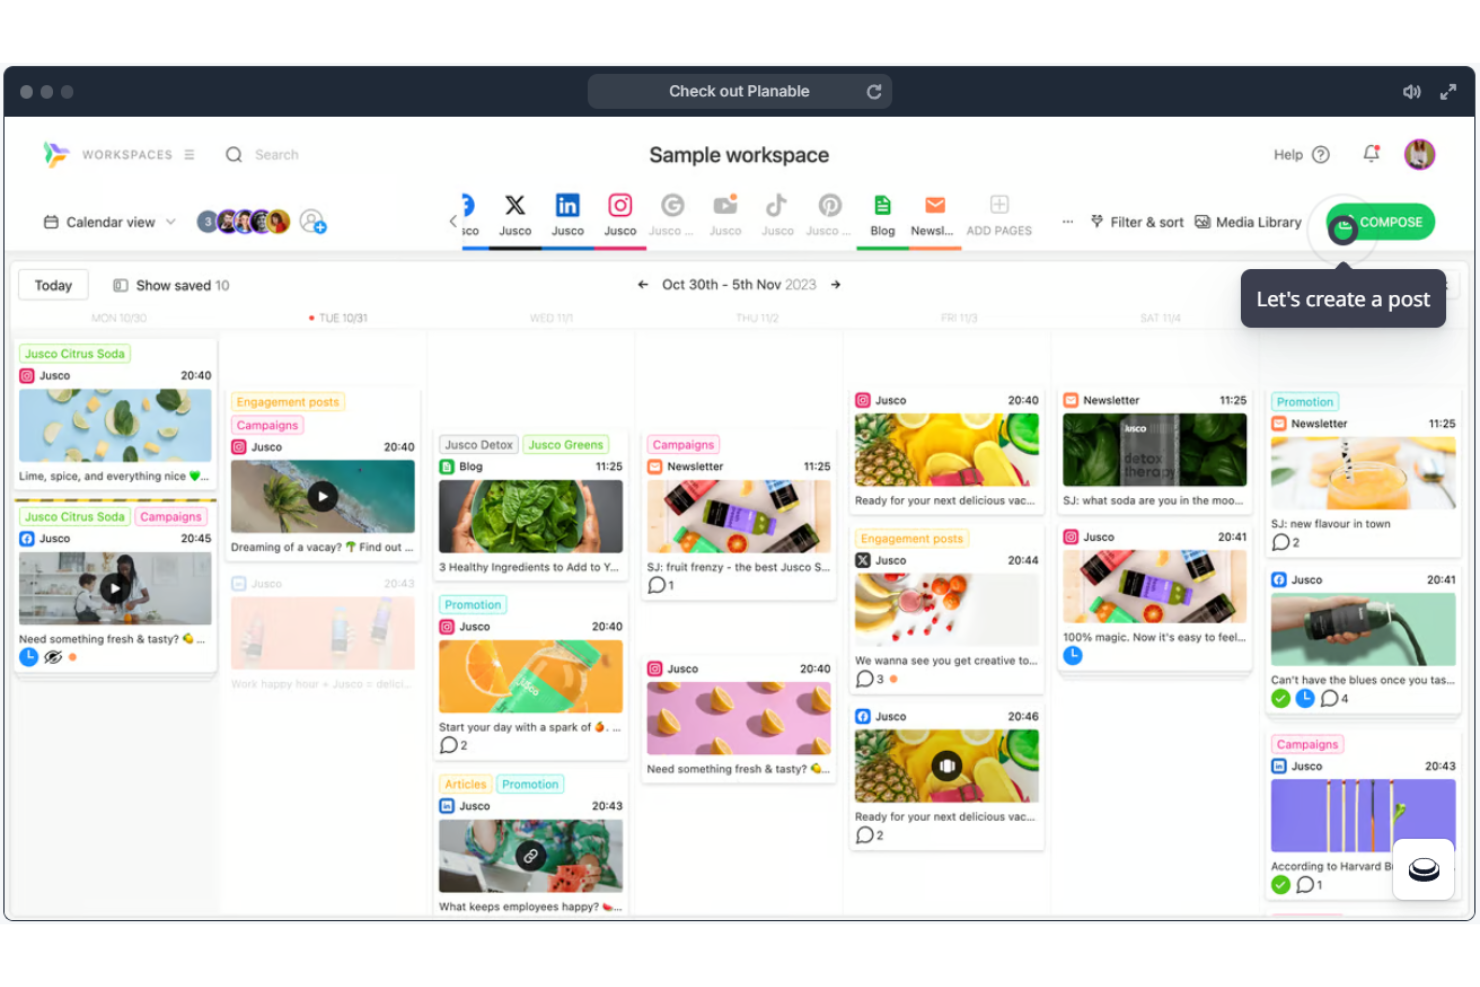The width and height of the screenshot is (1480, 987).
Task: Reload the Check out Planable bar
Action: (873, 92)
